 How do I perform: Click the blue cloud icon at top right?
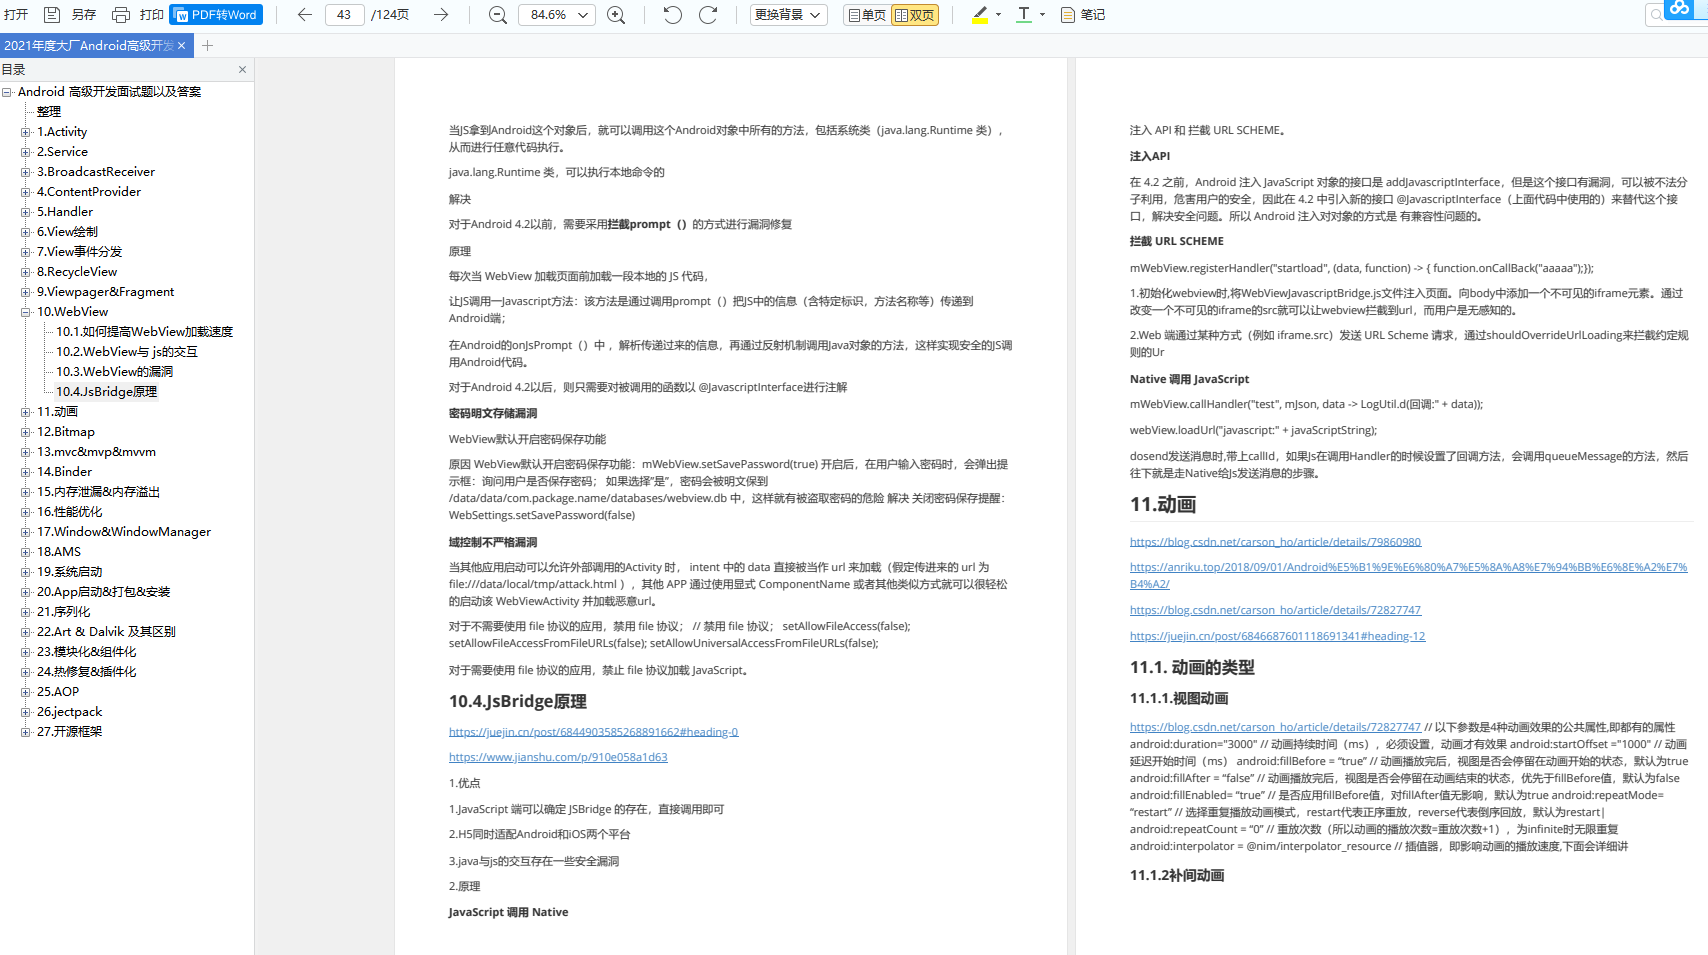pos(1679,8)
